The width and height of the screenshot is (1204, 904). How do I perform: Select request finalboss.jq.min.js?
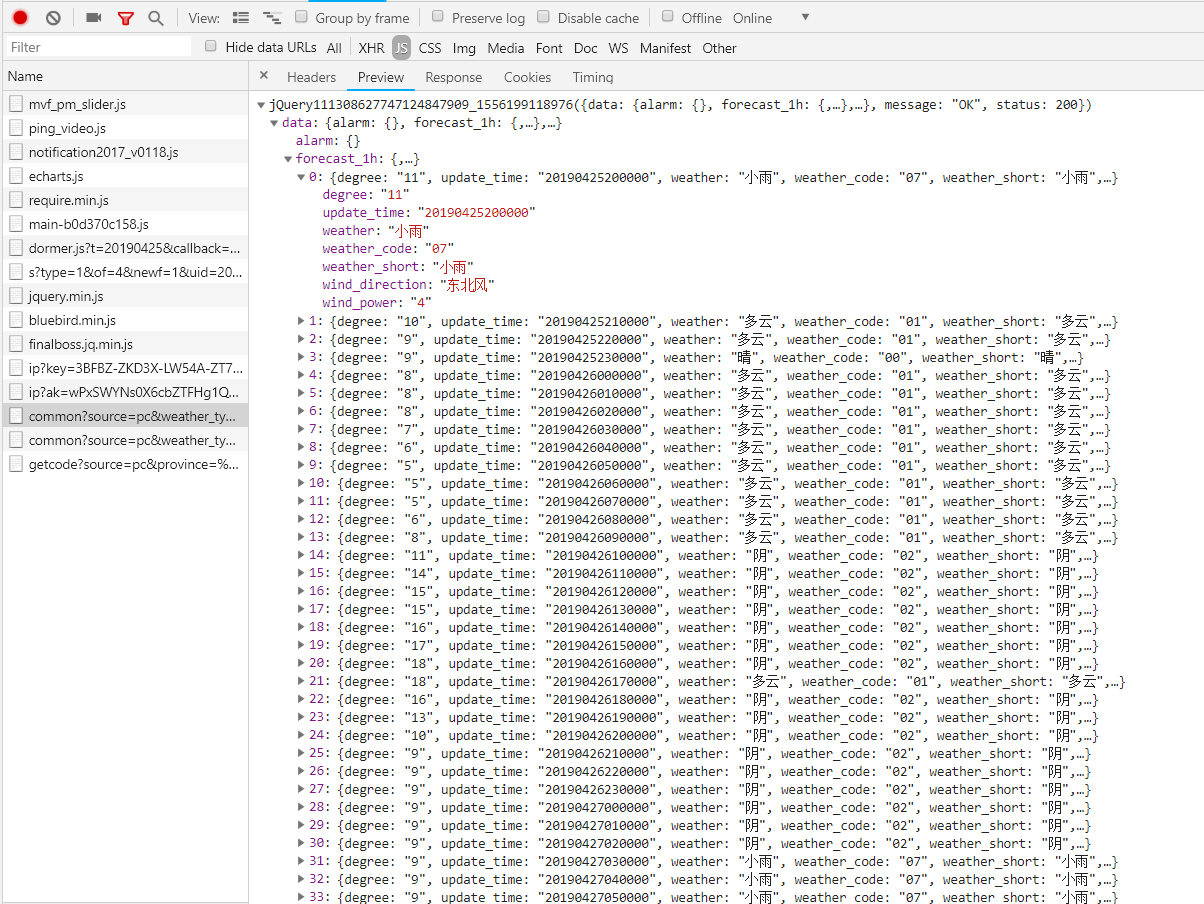point(124,344)
